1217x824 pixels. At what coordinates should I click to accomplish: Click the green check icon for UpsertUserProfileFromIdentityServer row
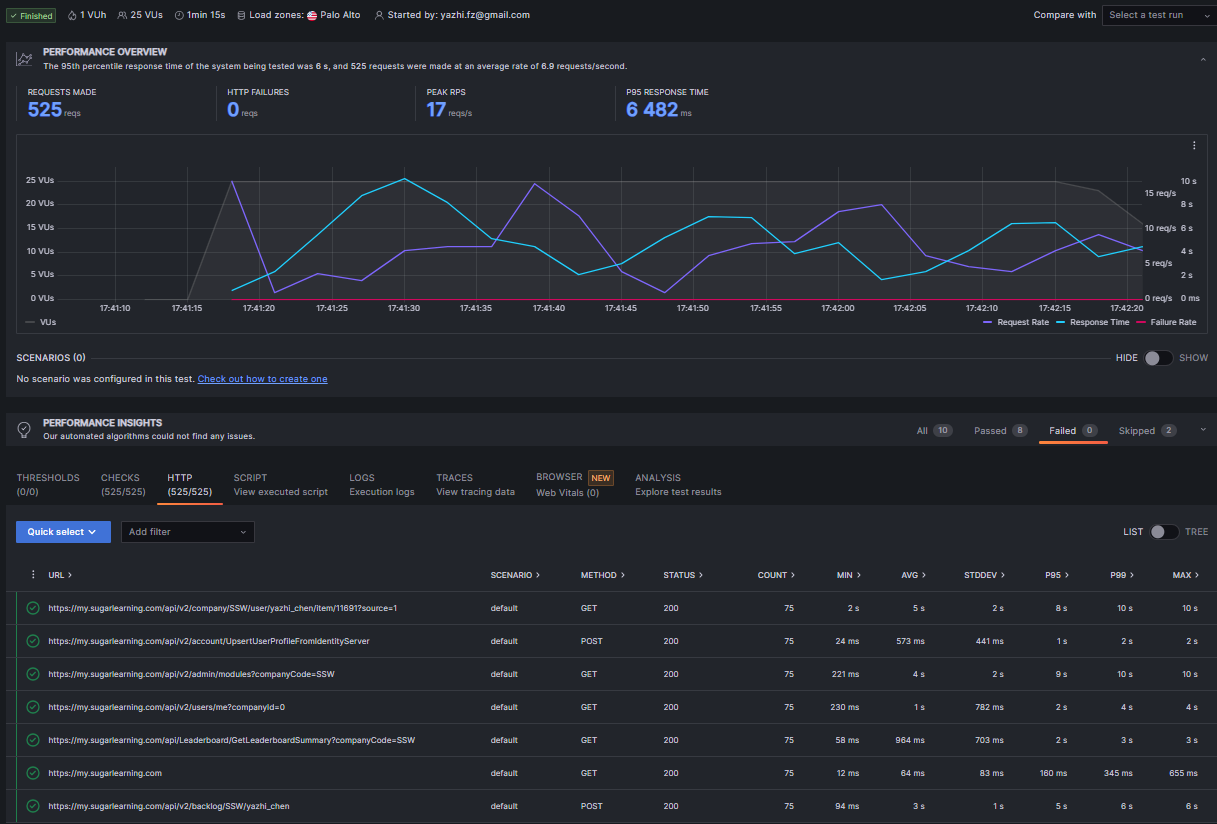point(33,641)
